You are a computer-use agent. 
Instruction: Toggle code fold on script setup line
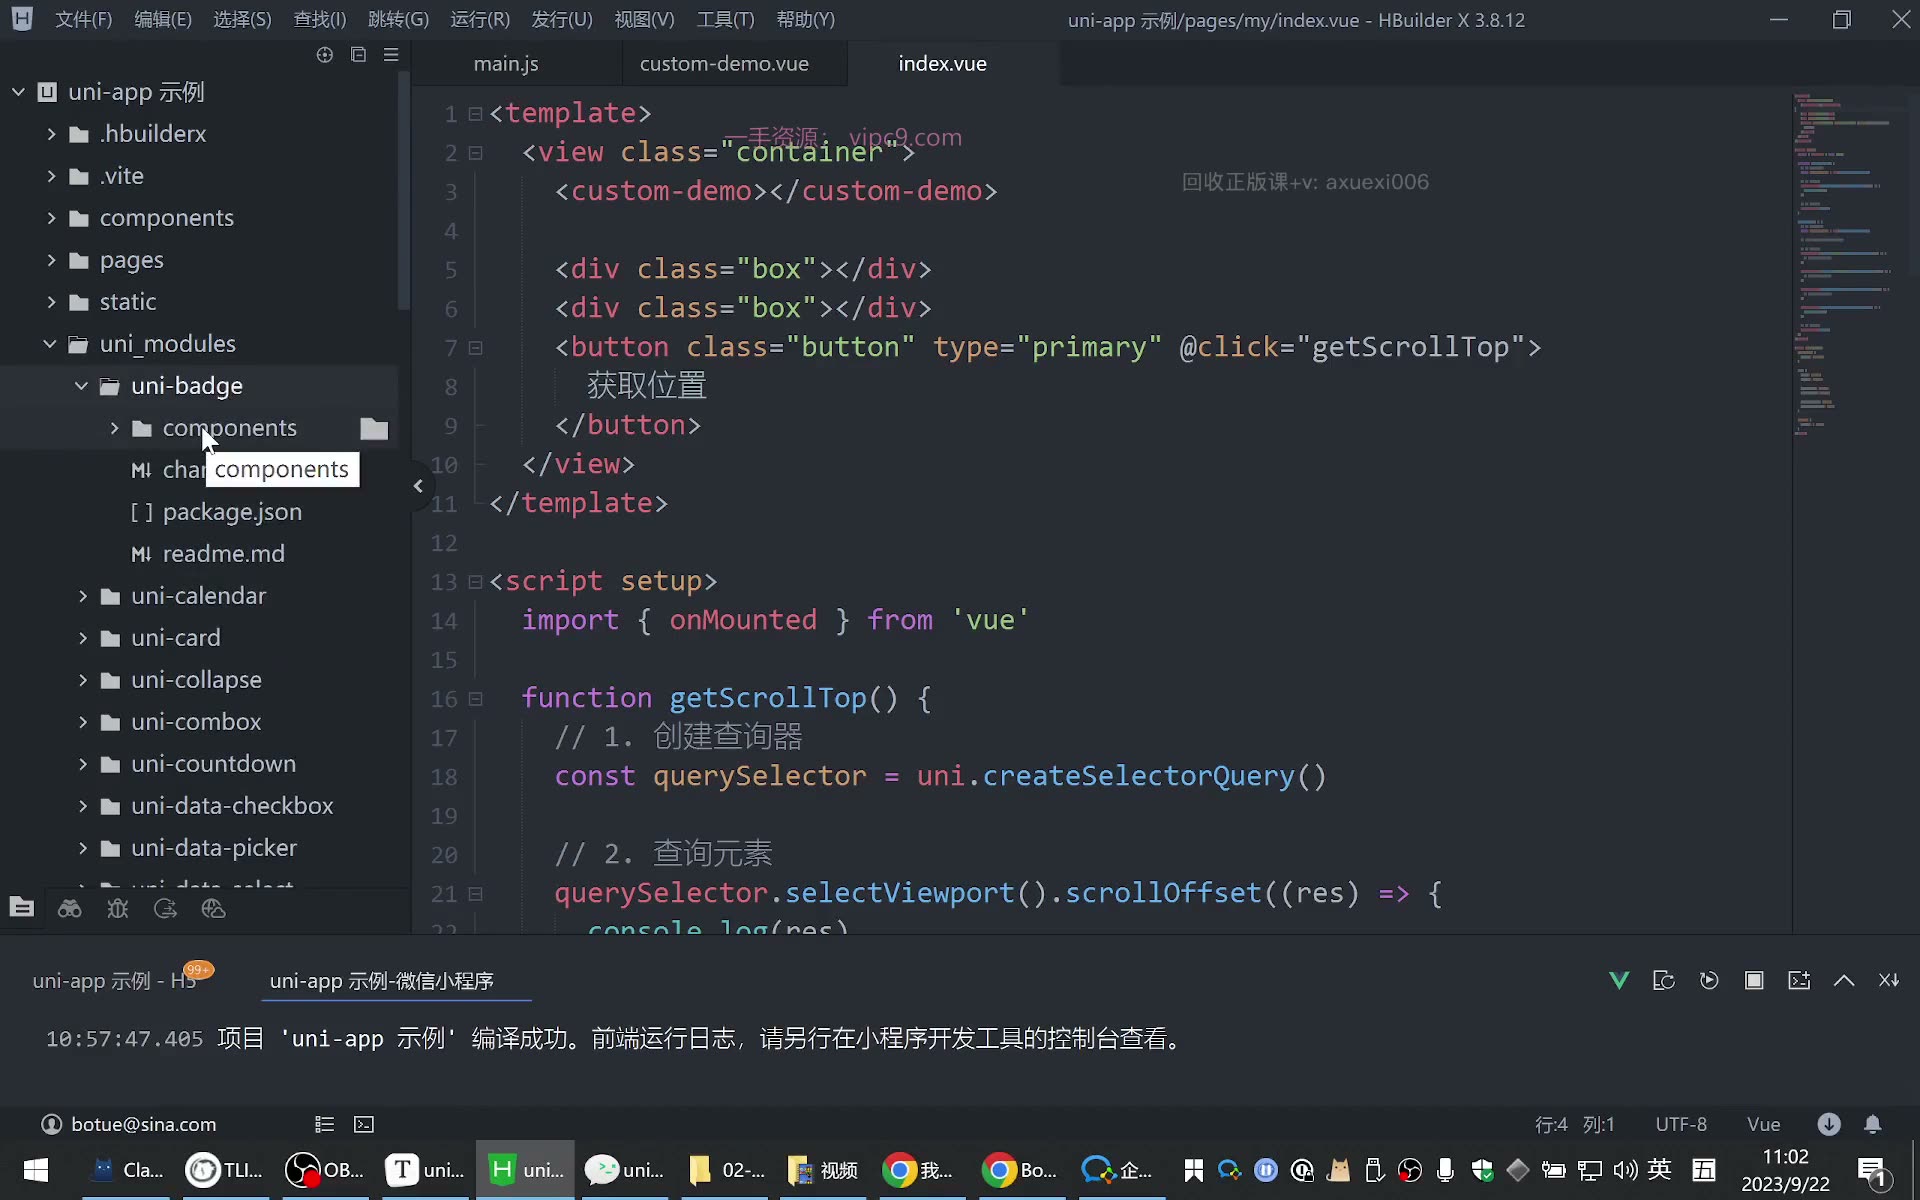476,582
